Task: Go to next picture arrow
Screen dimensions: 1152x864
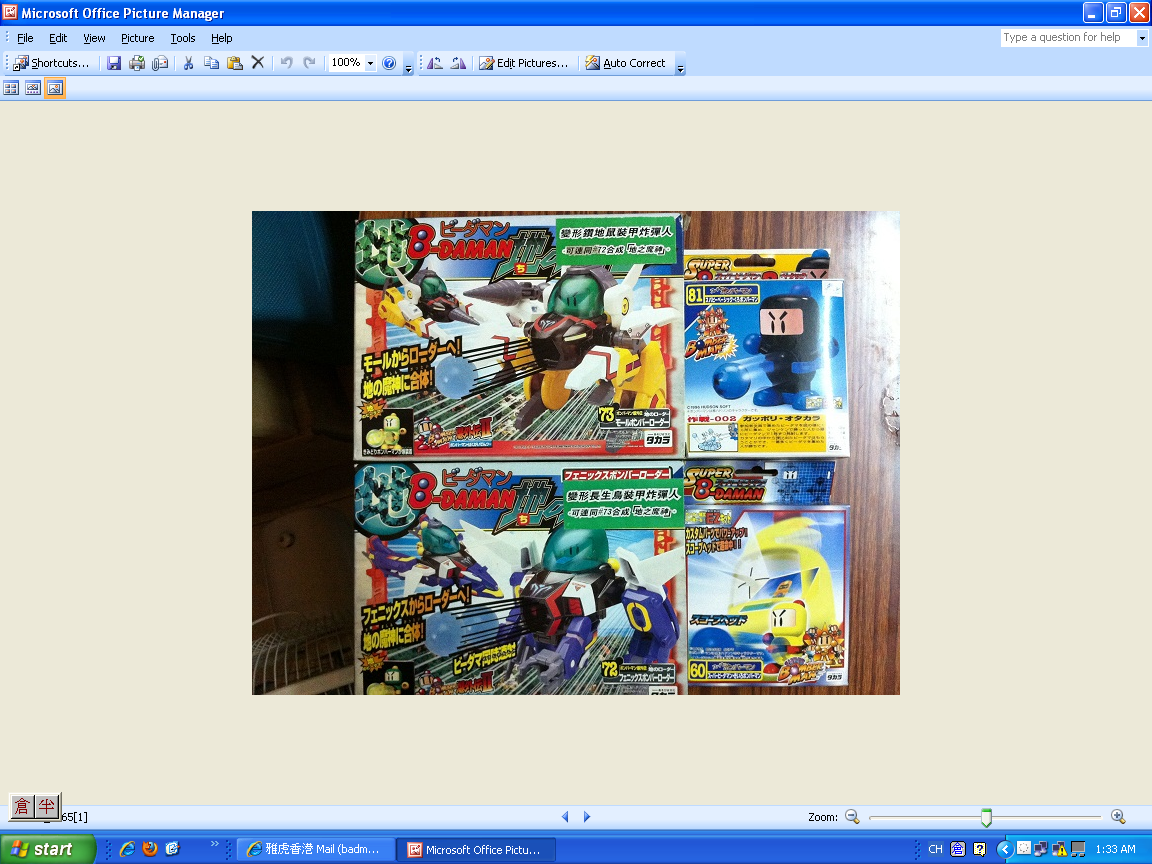Action: [x=587, y=816]
